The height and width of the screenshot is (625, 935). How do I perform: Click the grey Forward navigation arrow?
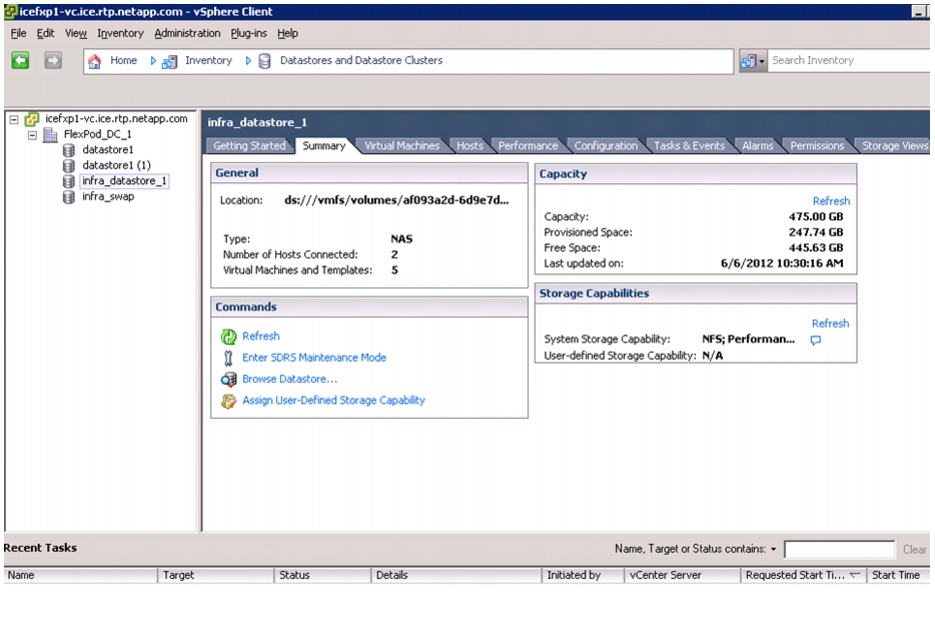point(53,60)
